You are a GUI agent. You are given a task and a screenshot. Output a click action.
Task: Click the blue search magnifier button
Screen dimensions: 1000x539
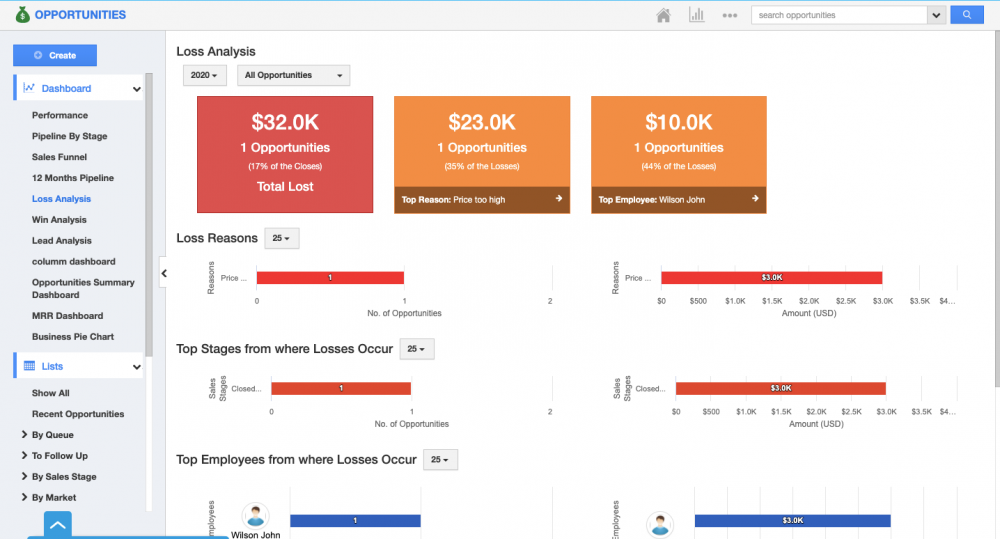966,15
